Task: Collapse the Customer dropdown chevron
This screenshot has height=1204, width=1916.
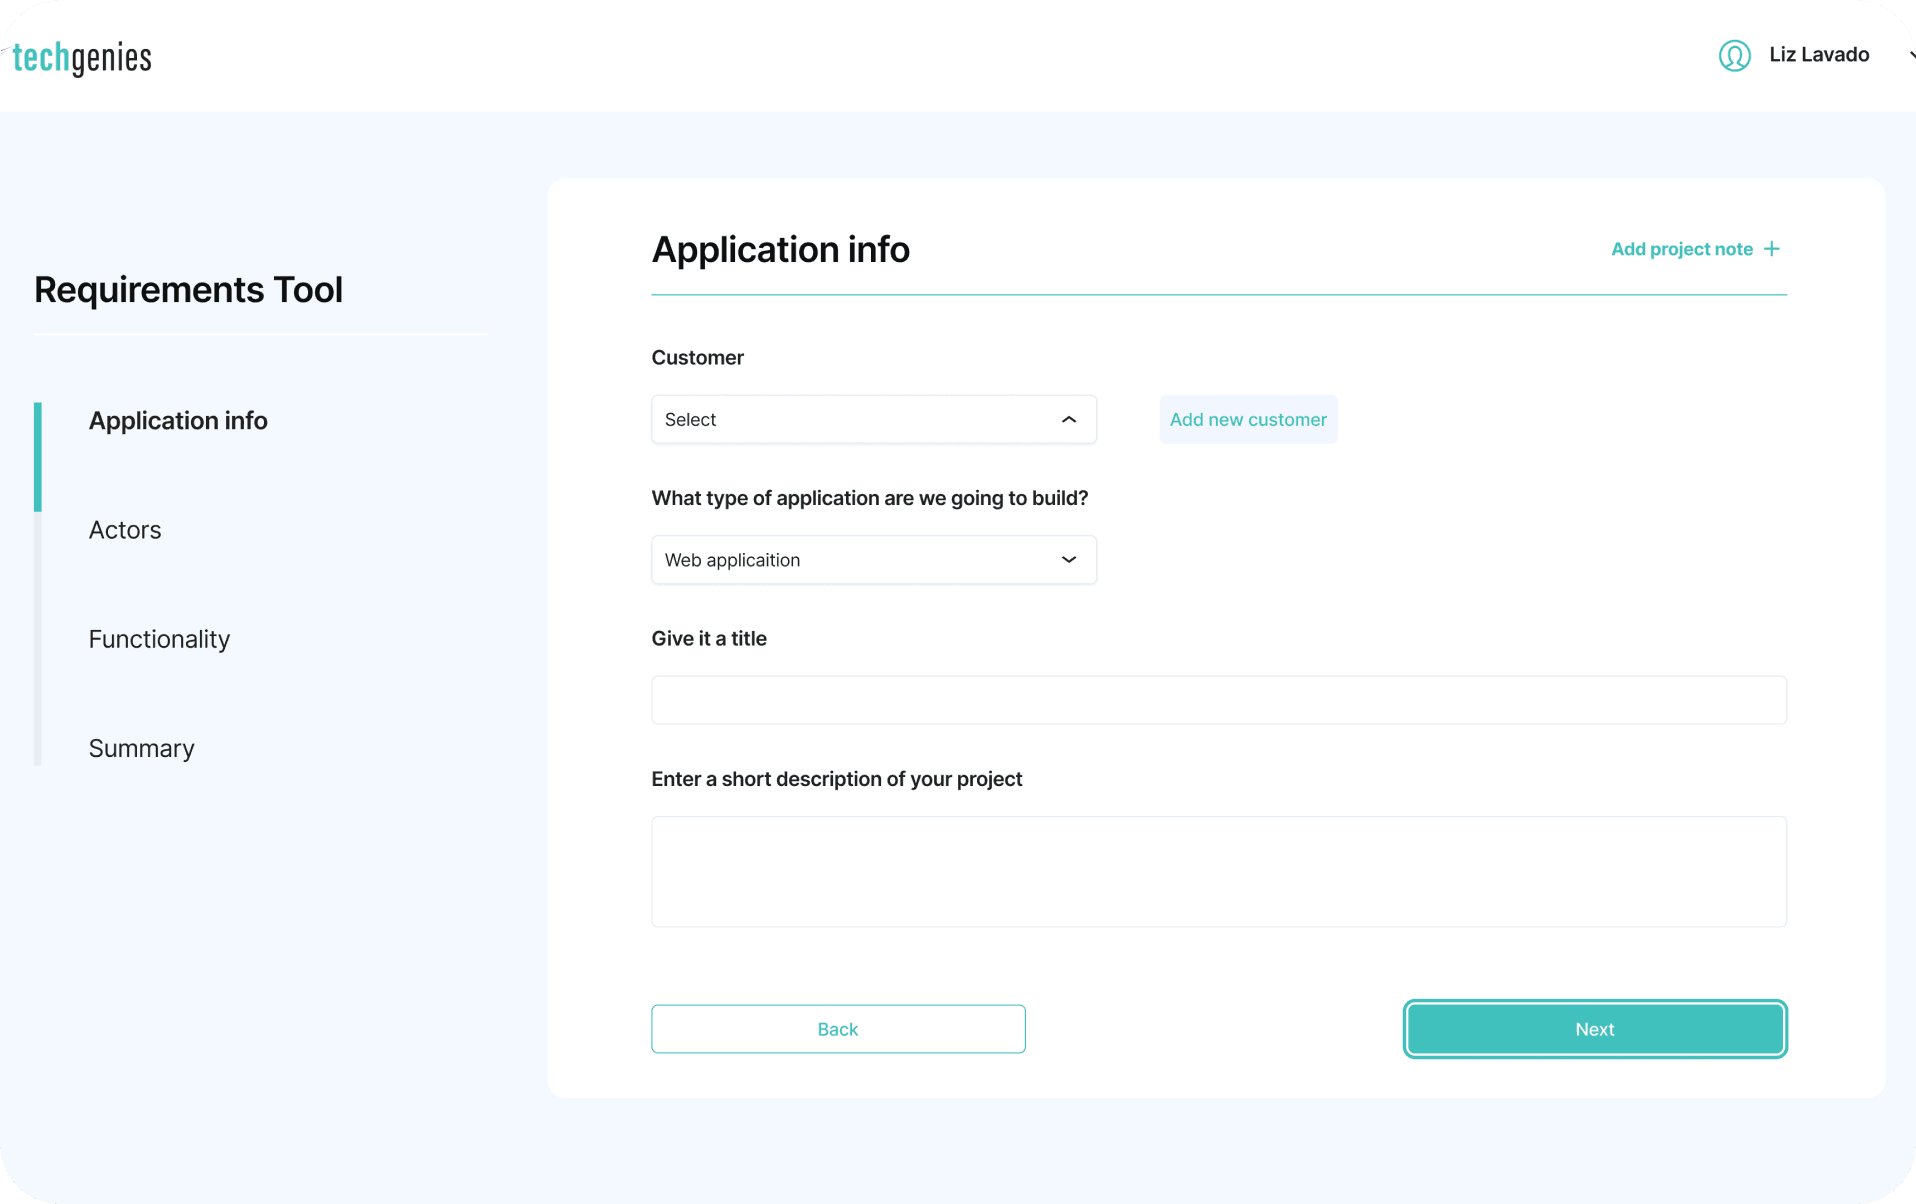Action: (1068, 420)
